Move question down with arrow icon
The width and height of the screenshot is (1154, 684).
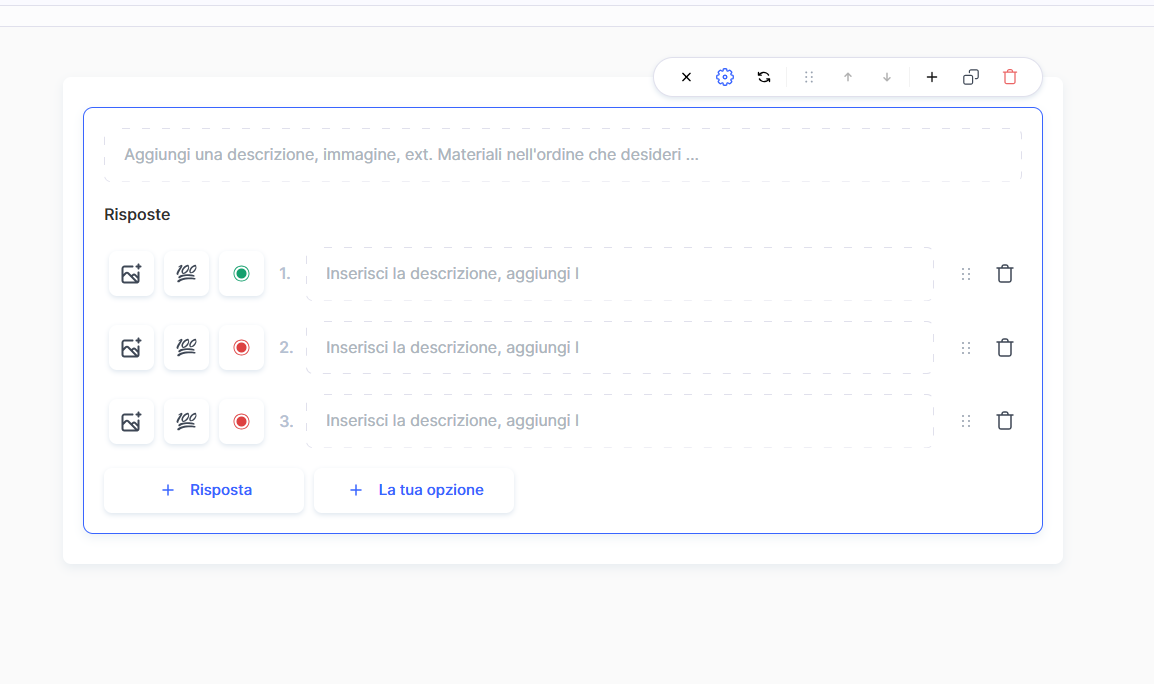click(x=887, y=77)
